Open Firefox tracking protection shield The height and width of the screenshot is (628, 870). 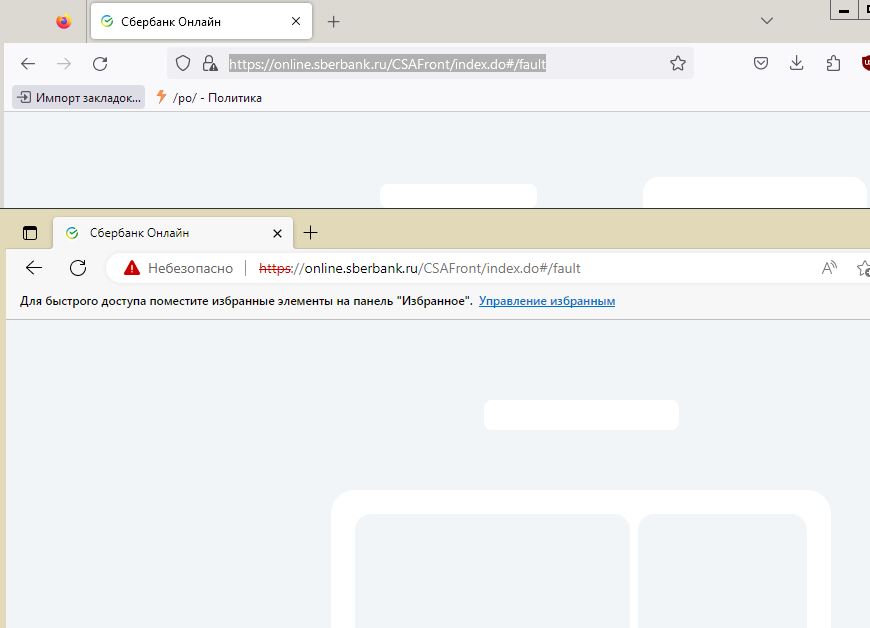(183, 63)
